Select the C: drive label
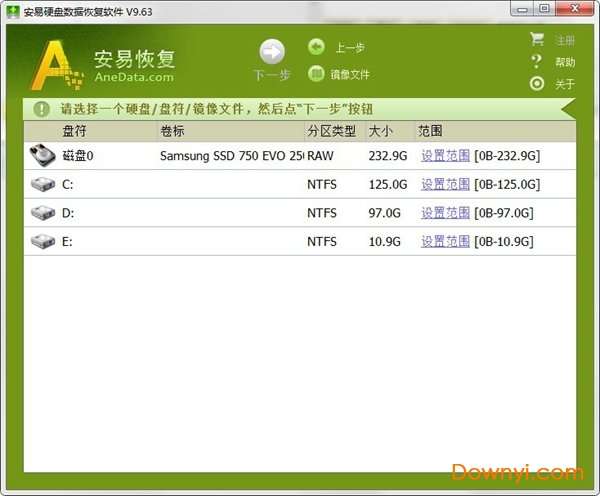 point(67,184)
